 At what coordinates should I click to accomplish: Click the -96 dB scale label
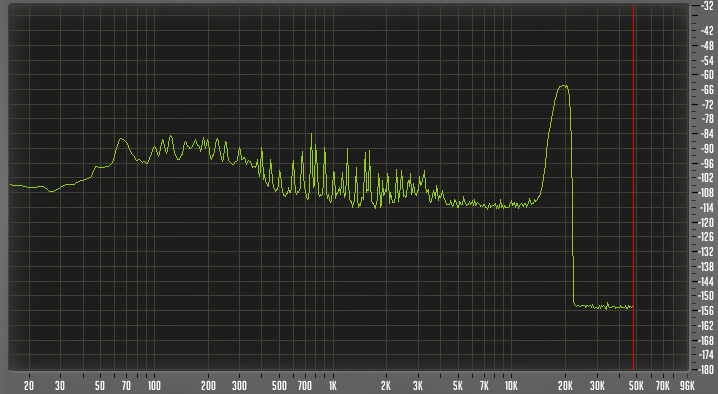click(x=707, y=164)
